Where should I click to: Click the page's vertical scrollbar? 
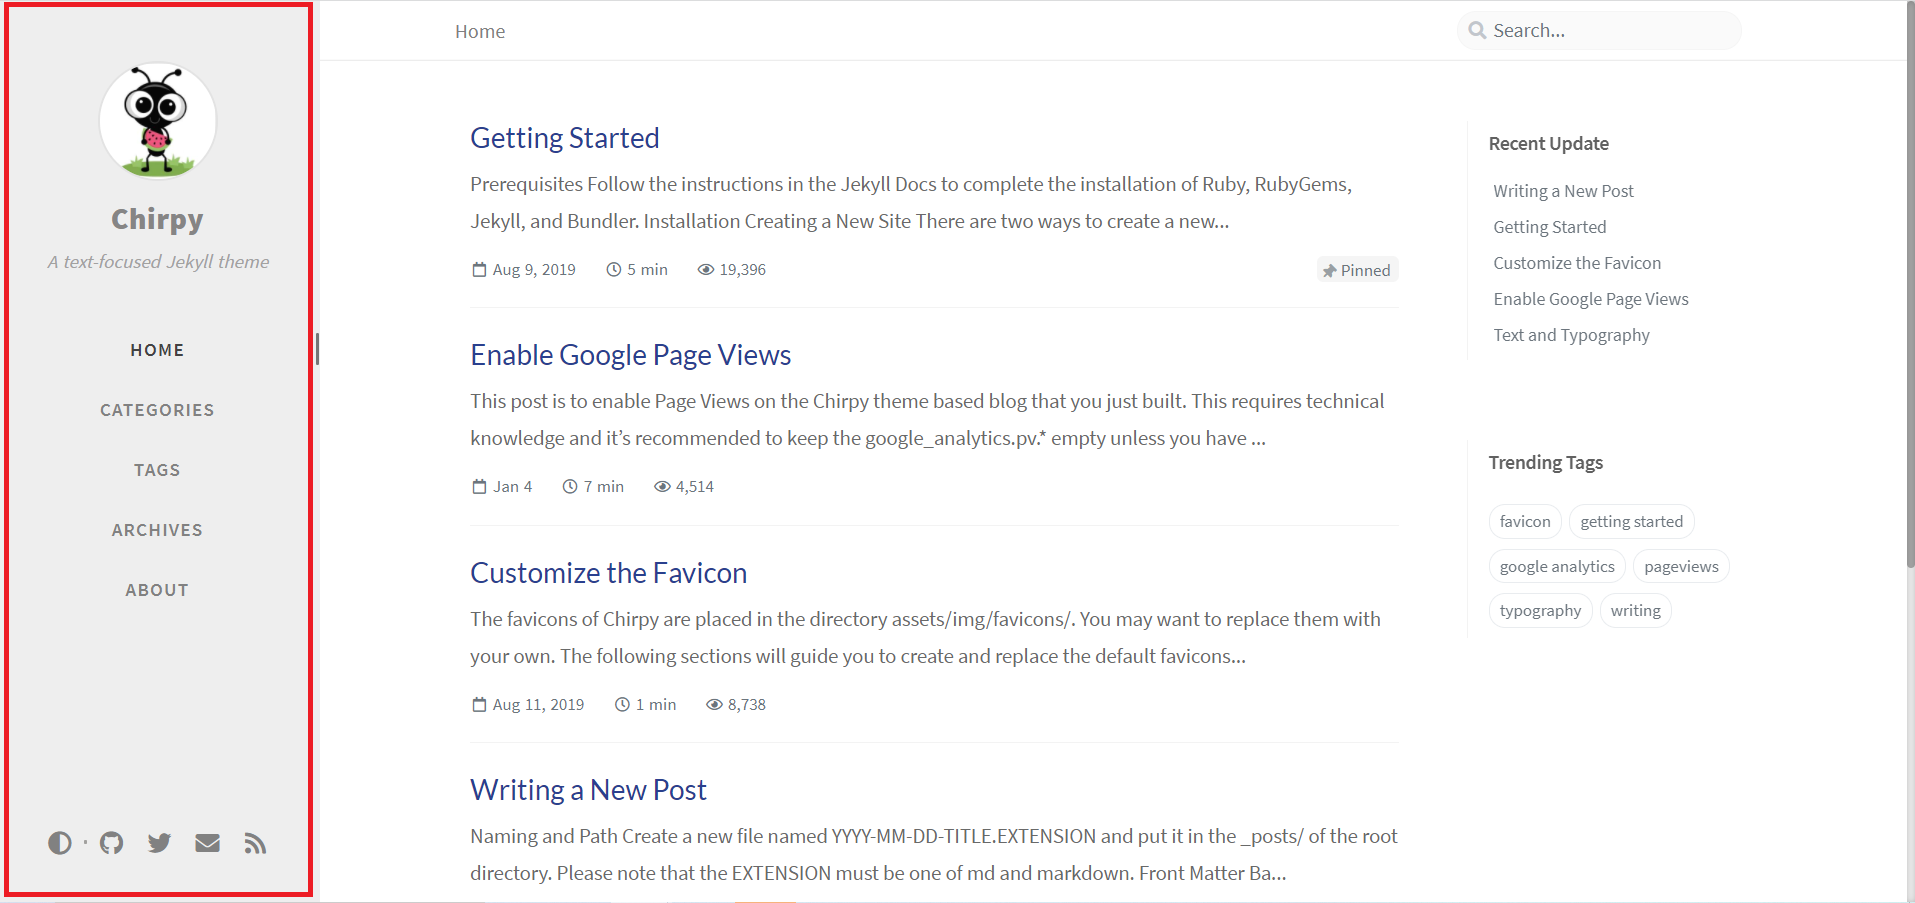(1910, 300)
